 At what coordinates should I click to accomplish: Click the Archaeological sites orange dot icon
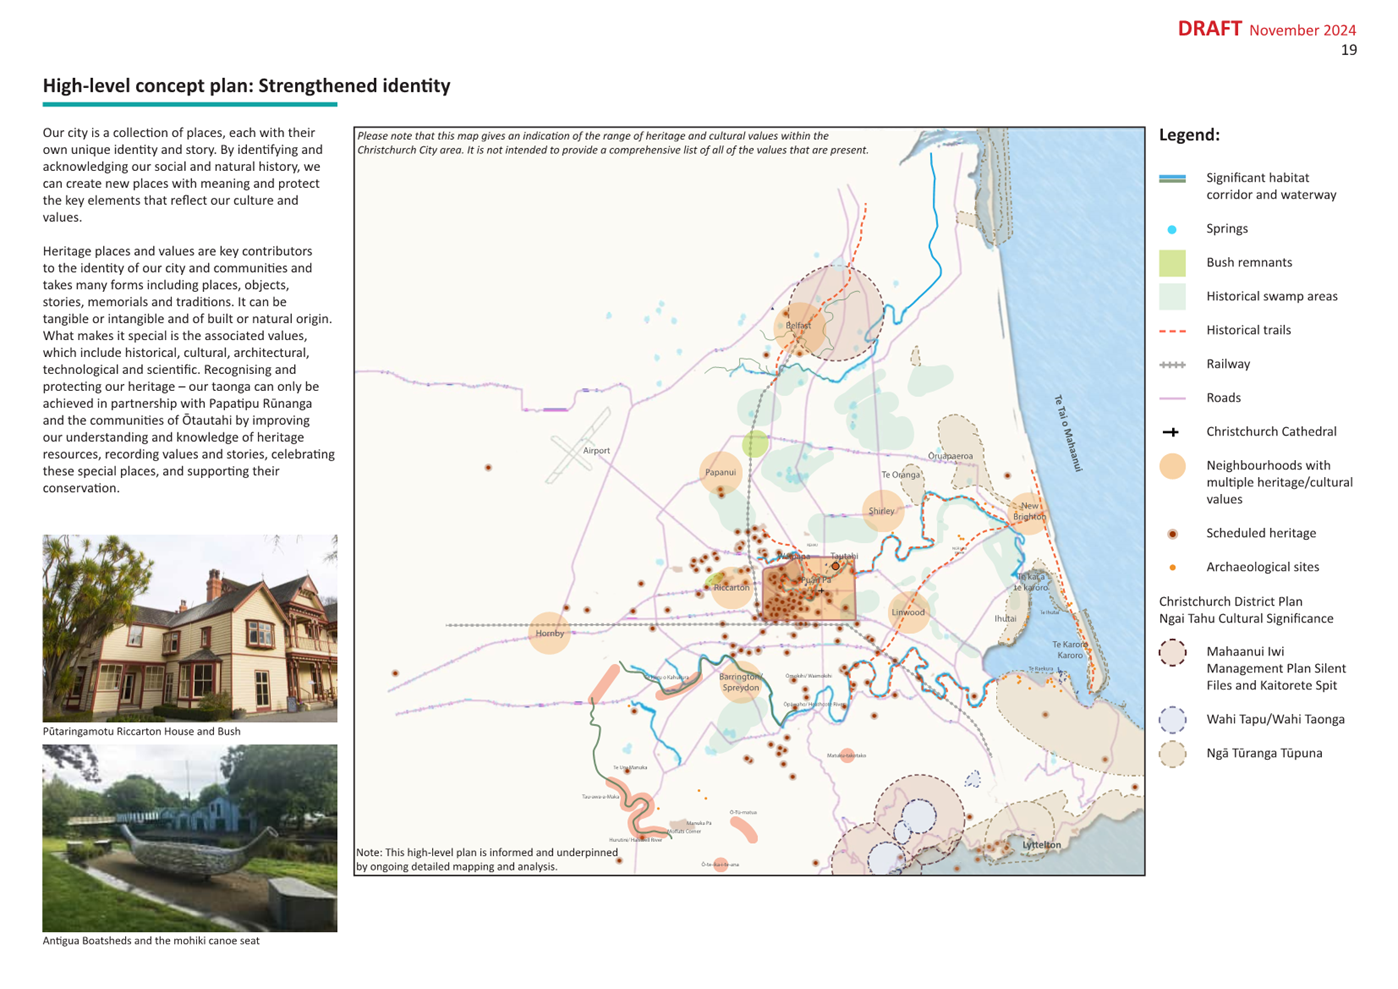(1172, 567)
